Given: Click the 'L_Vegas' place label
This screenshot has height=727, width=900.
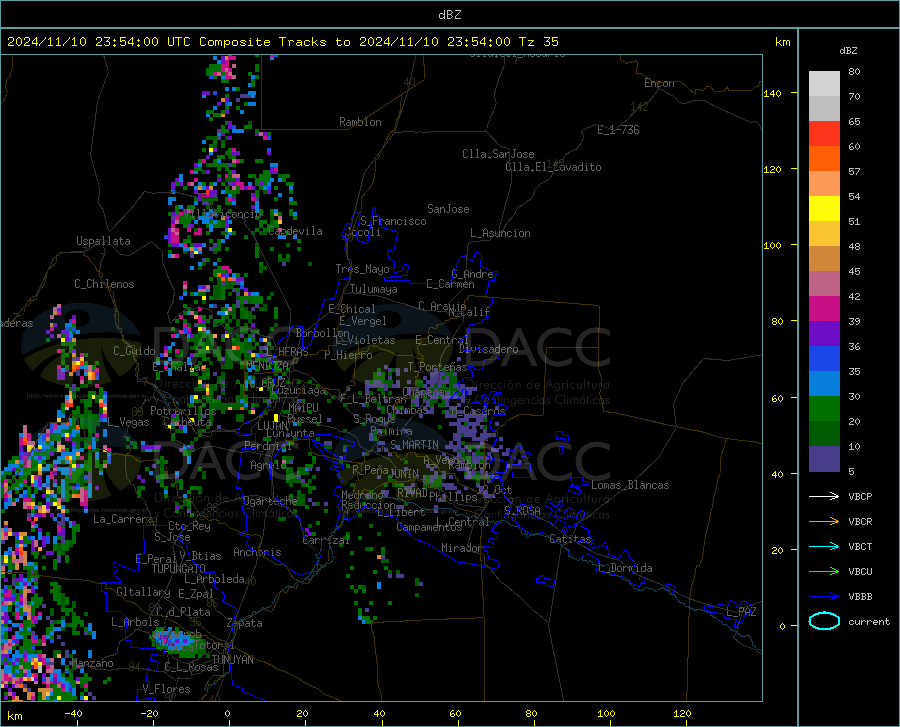Looking at the screenshot, I should (x=128, y=422).
